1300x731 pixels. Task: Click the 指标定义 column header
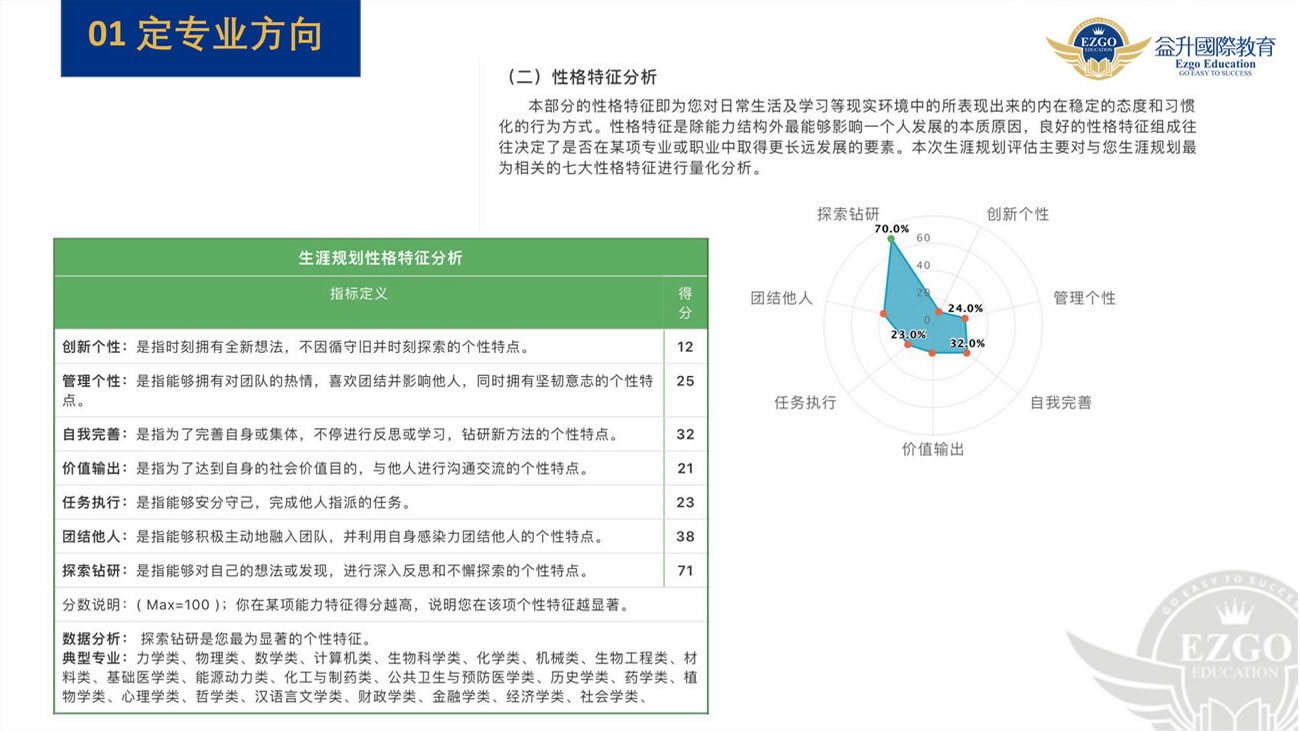pos(358,293)
